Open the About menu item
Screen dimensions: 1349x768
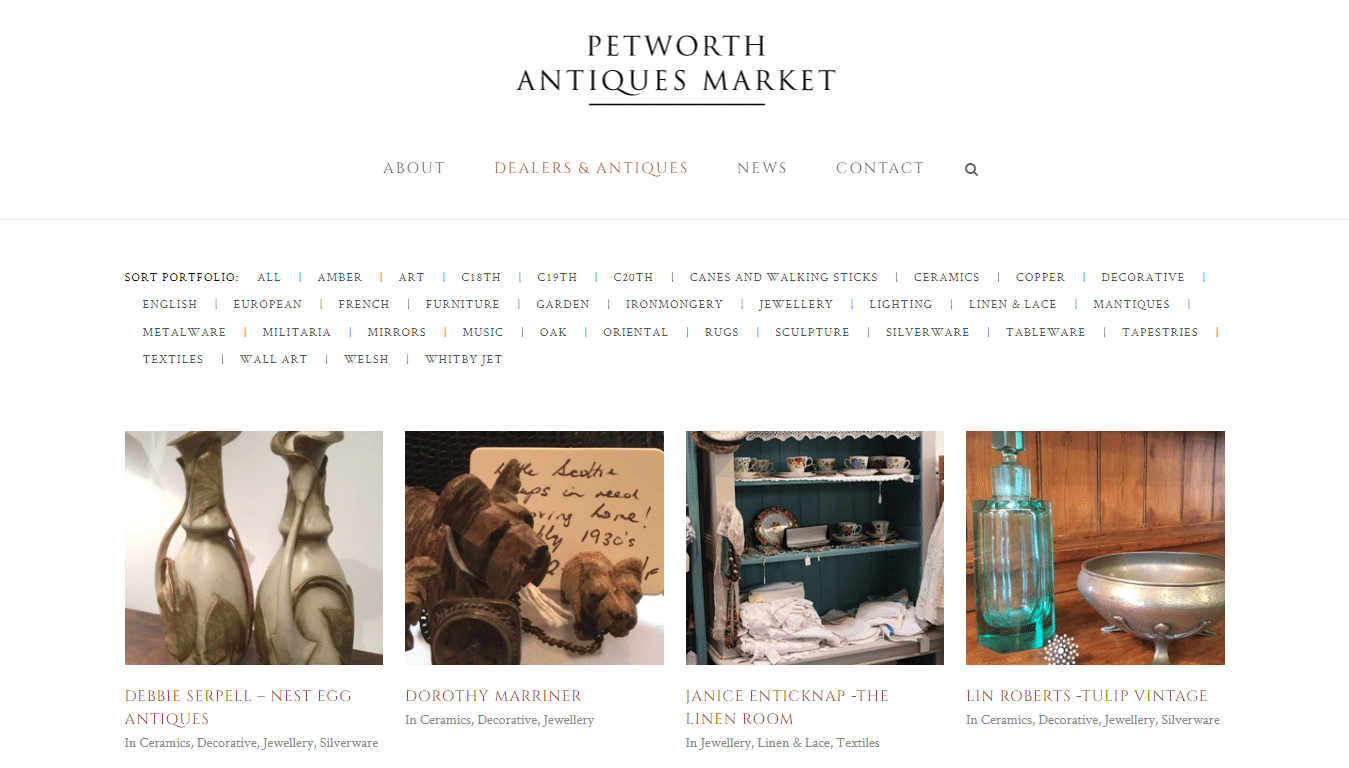click(x=414, y=168)
